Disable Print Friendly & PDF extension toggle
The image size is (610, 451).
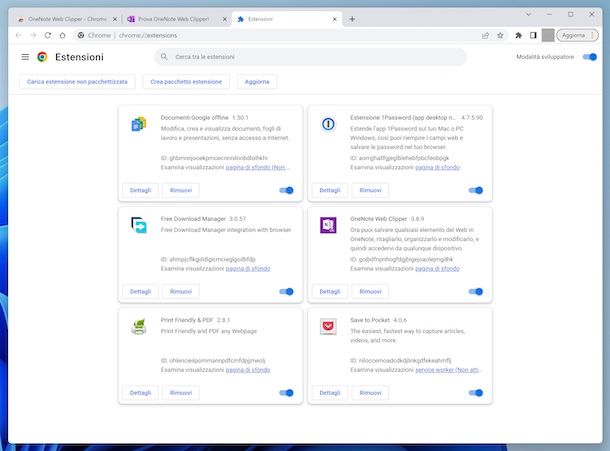[x=286, y=393]
